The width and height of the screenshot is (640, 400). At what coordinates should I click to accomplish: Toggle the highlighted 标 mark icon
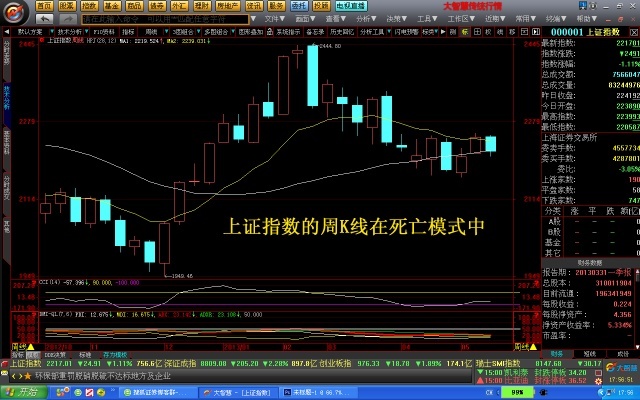tap(465, 32)
